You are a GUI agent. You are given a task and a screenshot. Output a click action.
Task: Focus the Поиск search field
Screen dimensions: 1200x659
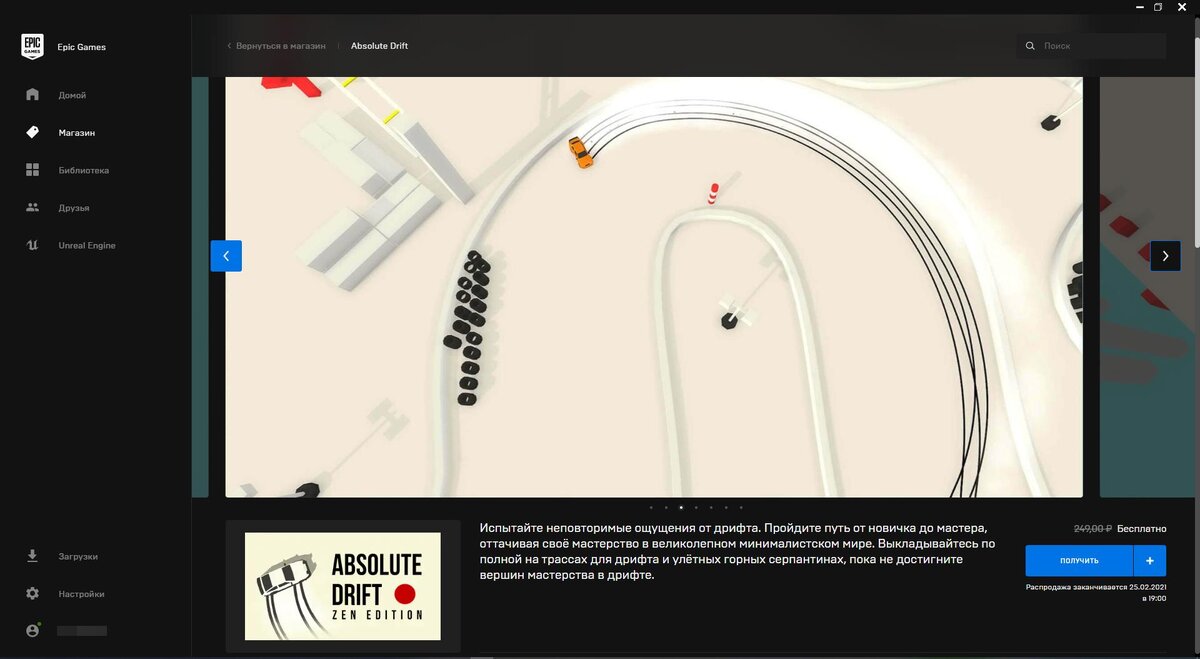(1091, 46)
